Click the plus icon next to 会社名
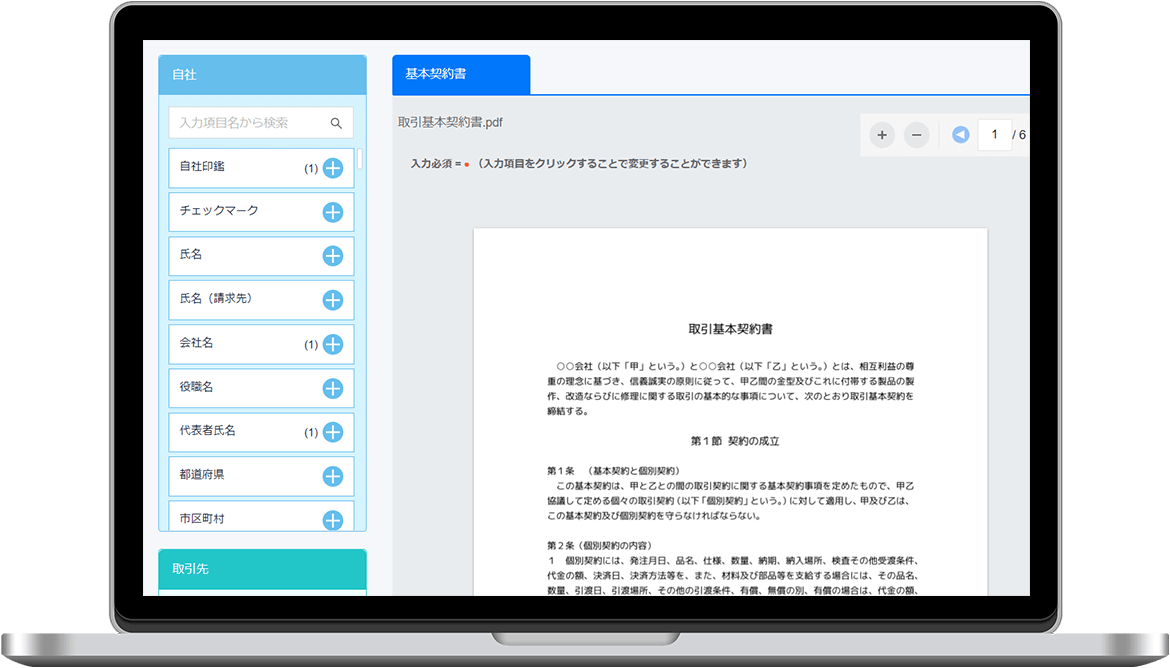Screen dimensions: 1170x668 [333, 344]
